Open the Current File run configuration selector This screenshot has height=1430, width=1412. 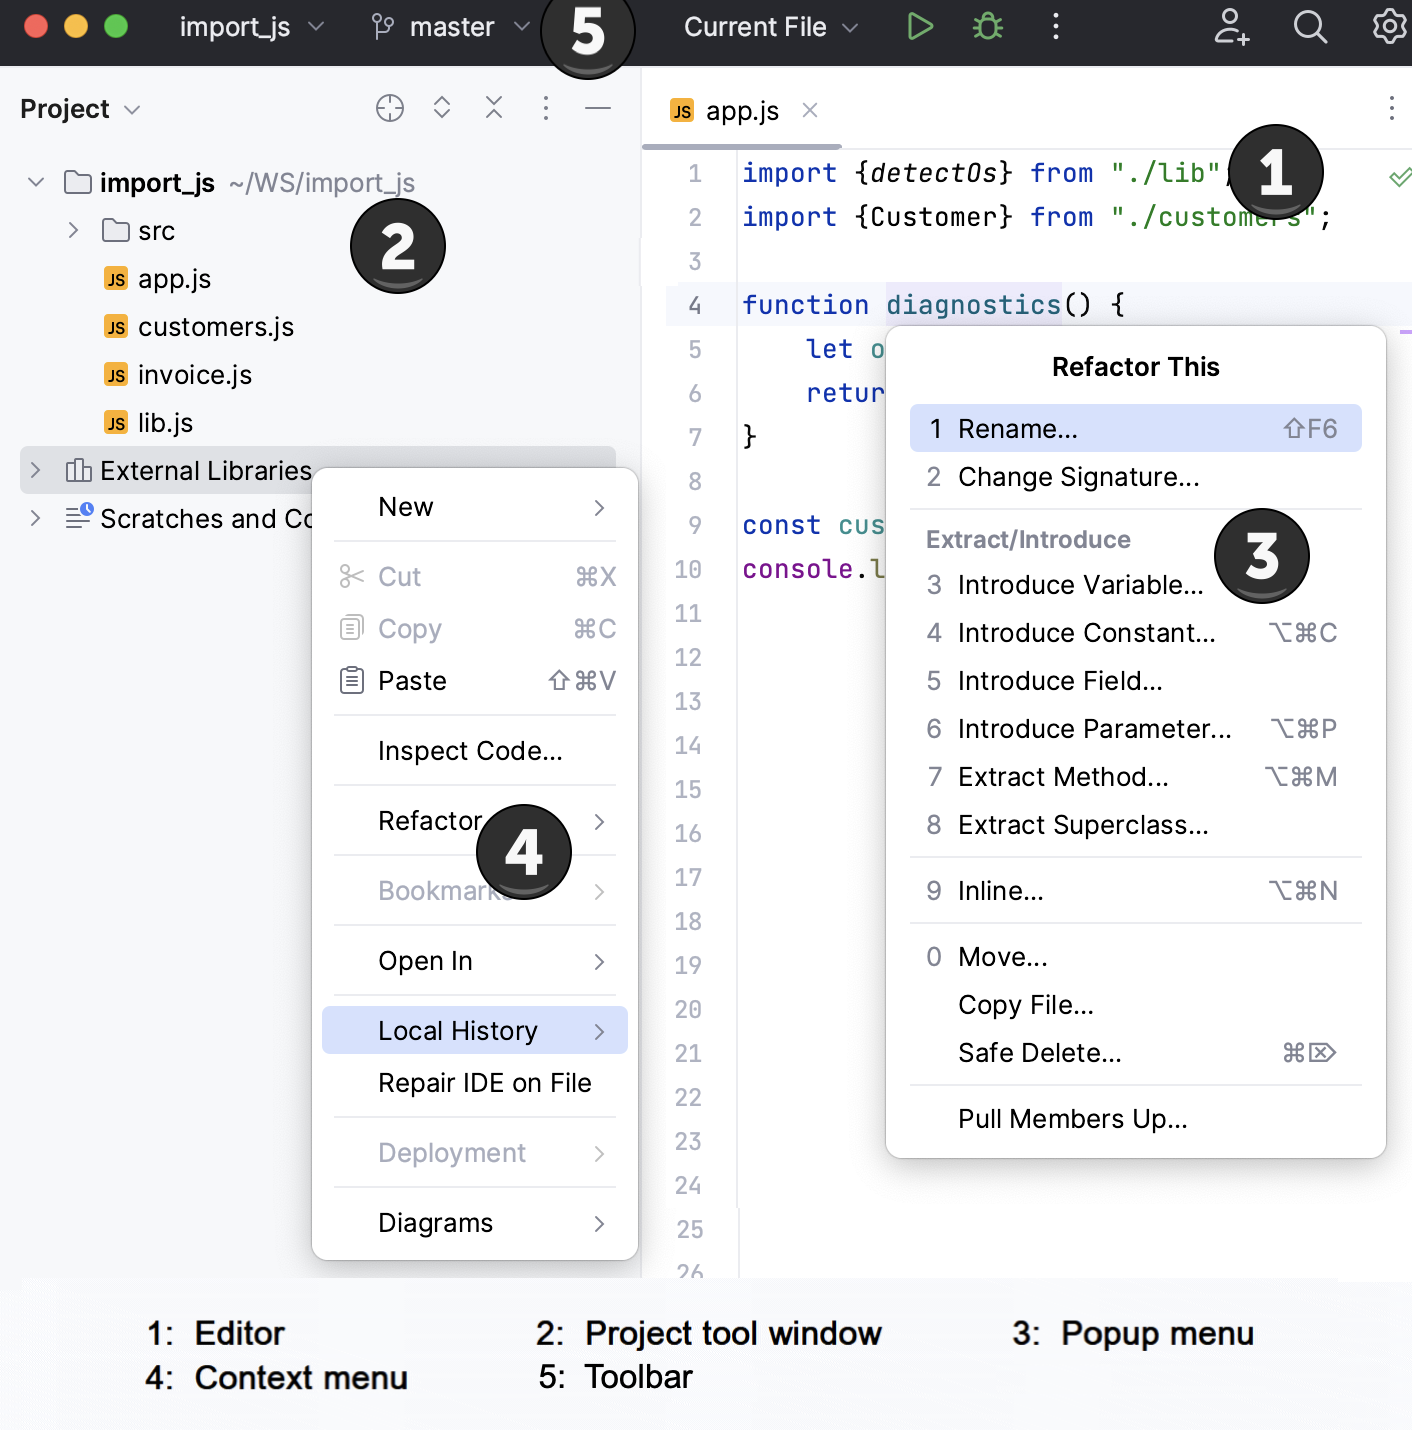pos(769,27)
